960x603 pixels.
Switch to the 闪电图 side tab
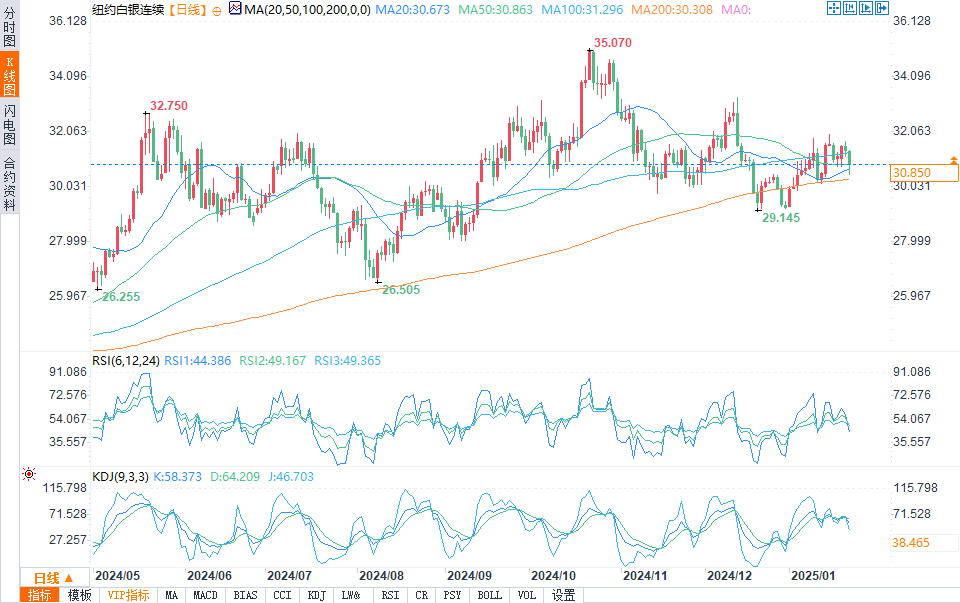coord(10,124)
